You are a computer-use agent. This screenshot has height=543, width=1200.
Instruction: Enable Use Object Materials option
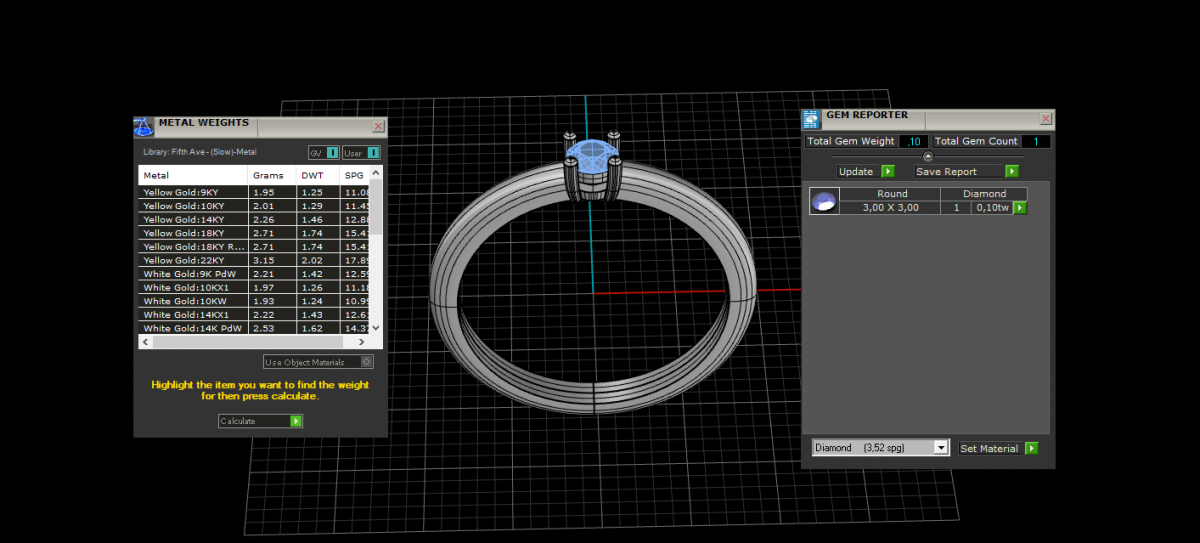click(x=367, y=362)
